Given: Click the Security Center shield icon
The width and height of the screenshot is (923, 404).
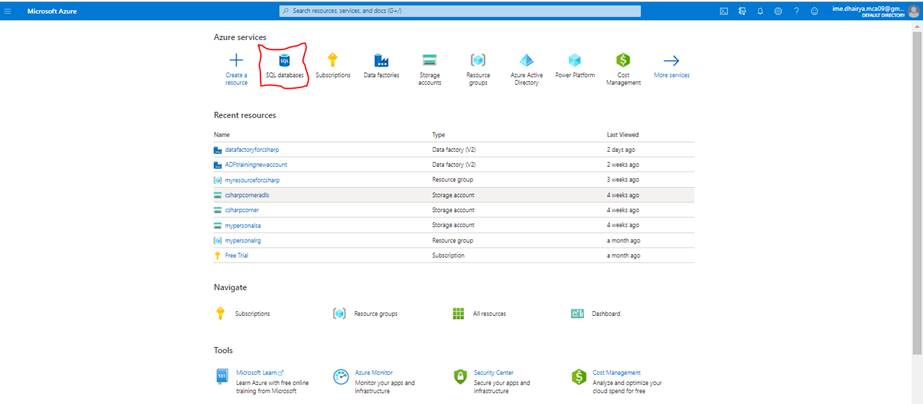Looking at the screenshot, I should pyautogui.click(x=460, y=377).
